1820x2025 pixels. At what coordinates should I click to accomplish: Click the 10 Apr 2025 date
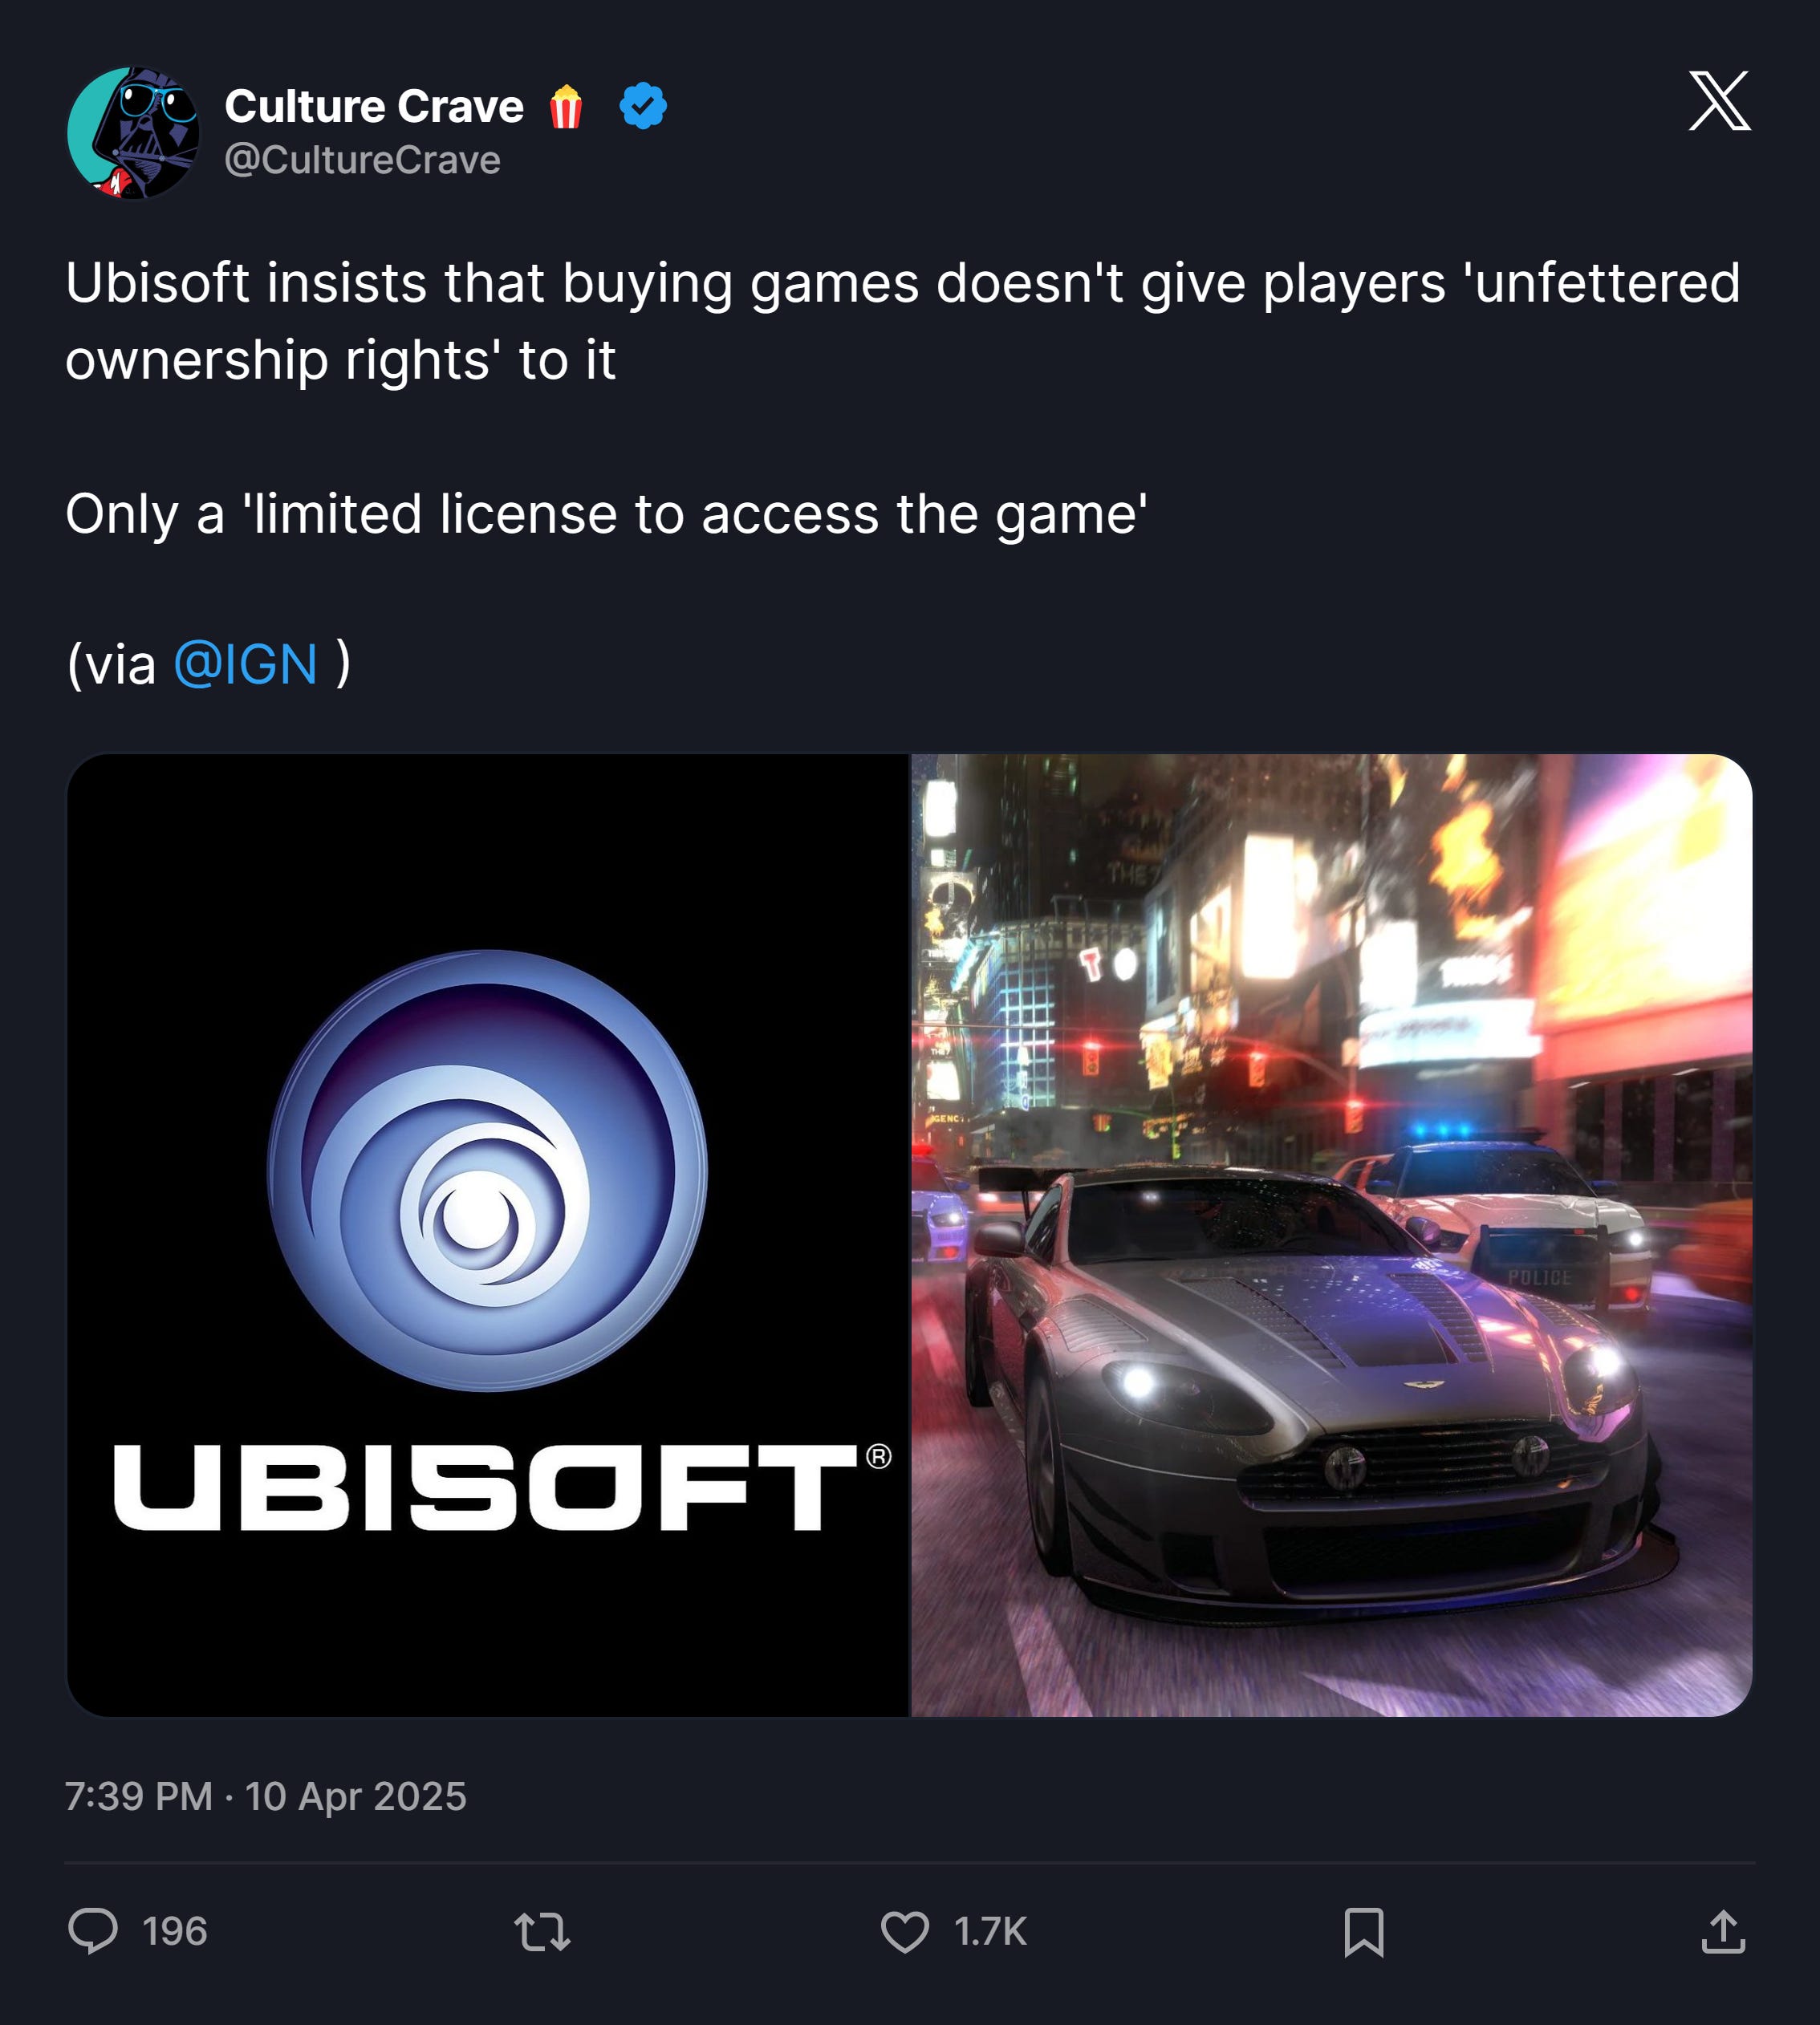[356, 1796]
